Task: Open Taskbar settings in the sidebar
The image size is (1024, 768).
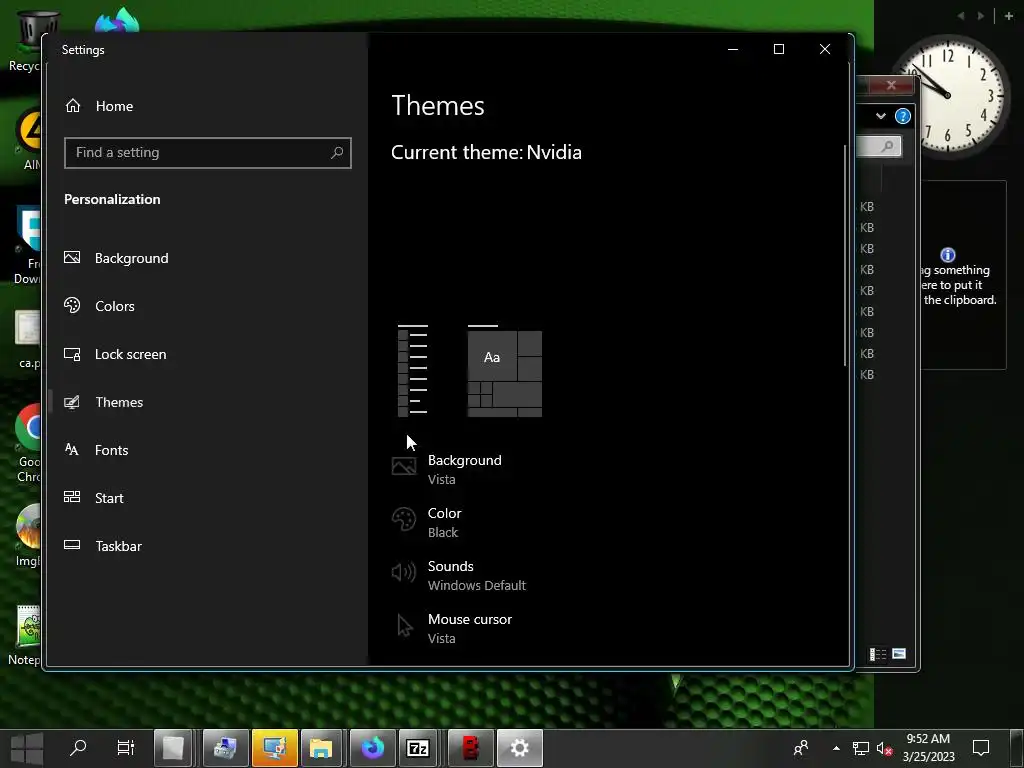Action: pyautogui.click(x=103, y=546)
